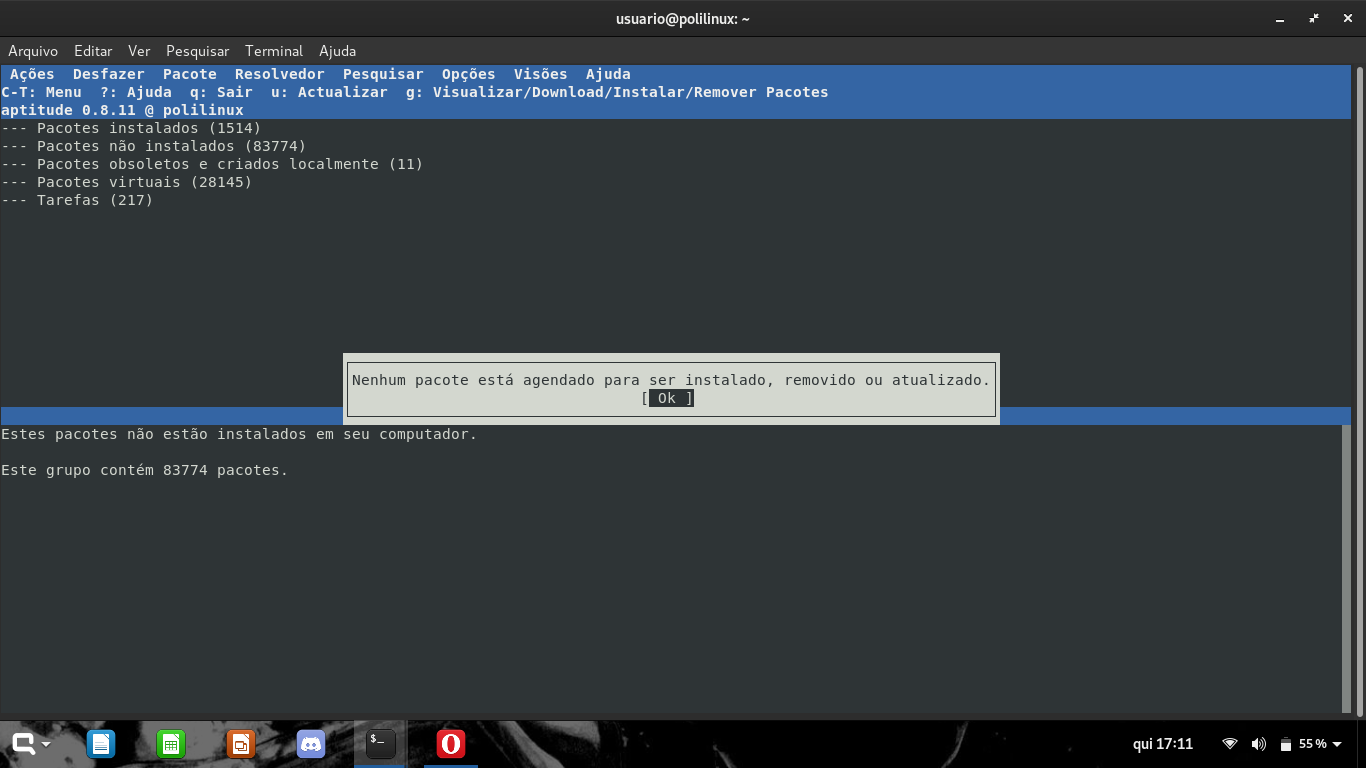
Task: Open Ajuda in the aptitude menu bar
Action: click(x=608, y=74)
